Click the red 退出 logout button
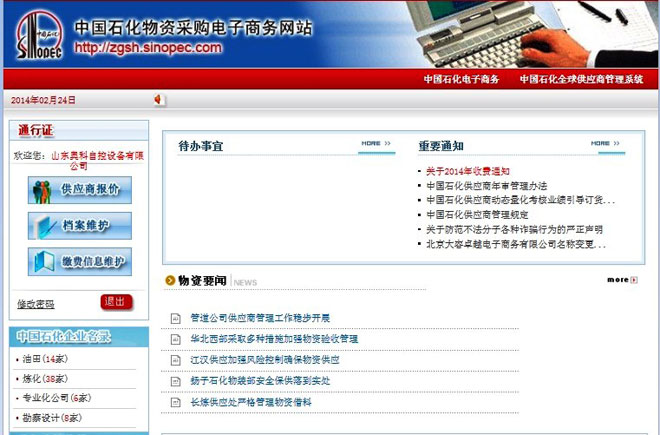Screen dimensions: 660x435 [116, 302]
